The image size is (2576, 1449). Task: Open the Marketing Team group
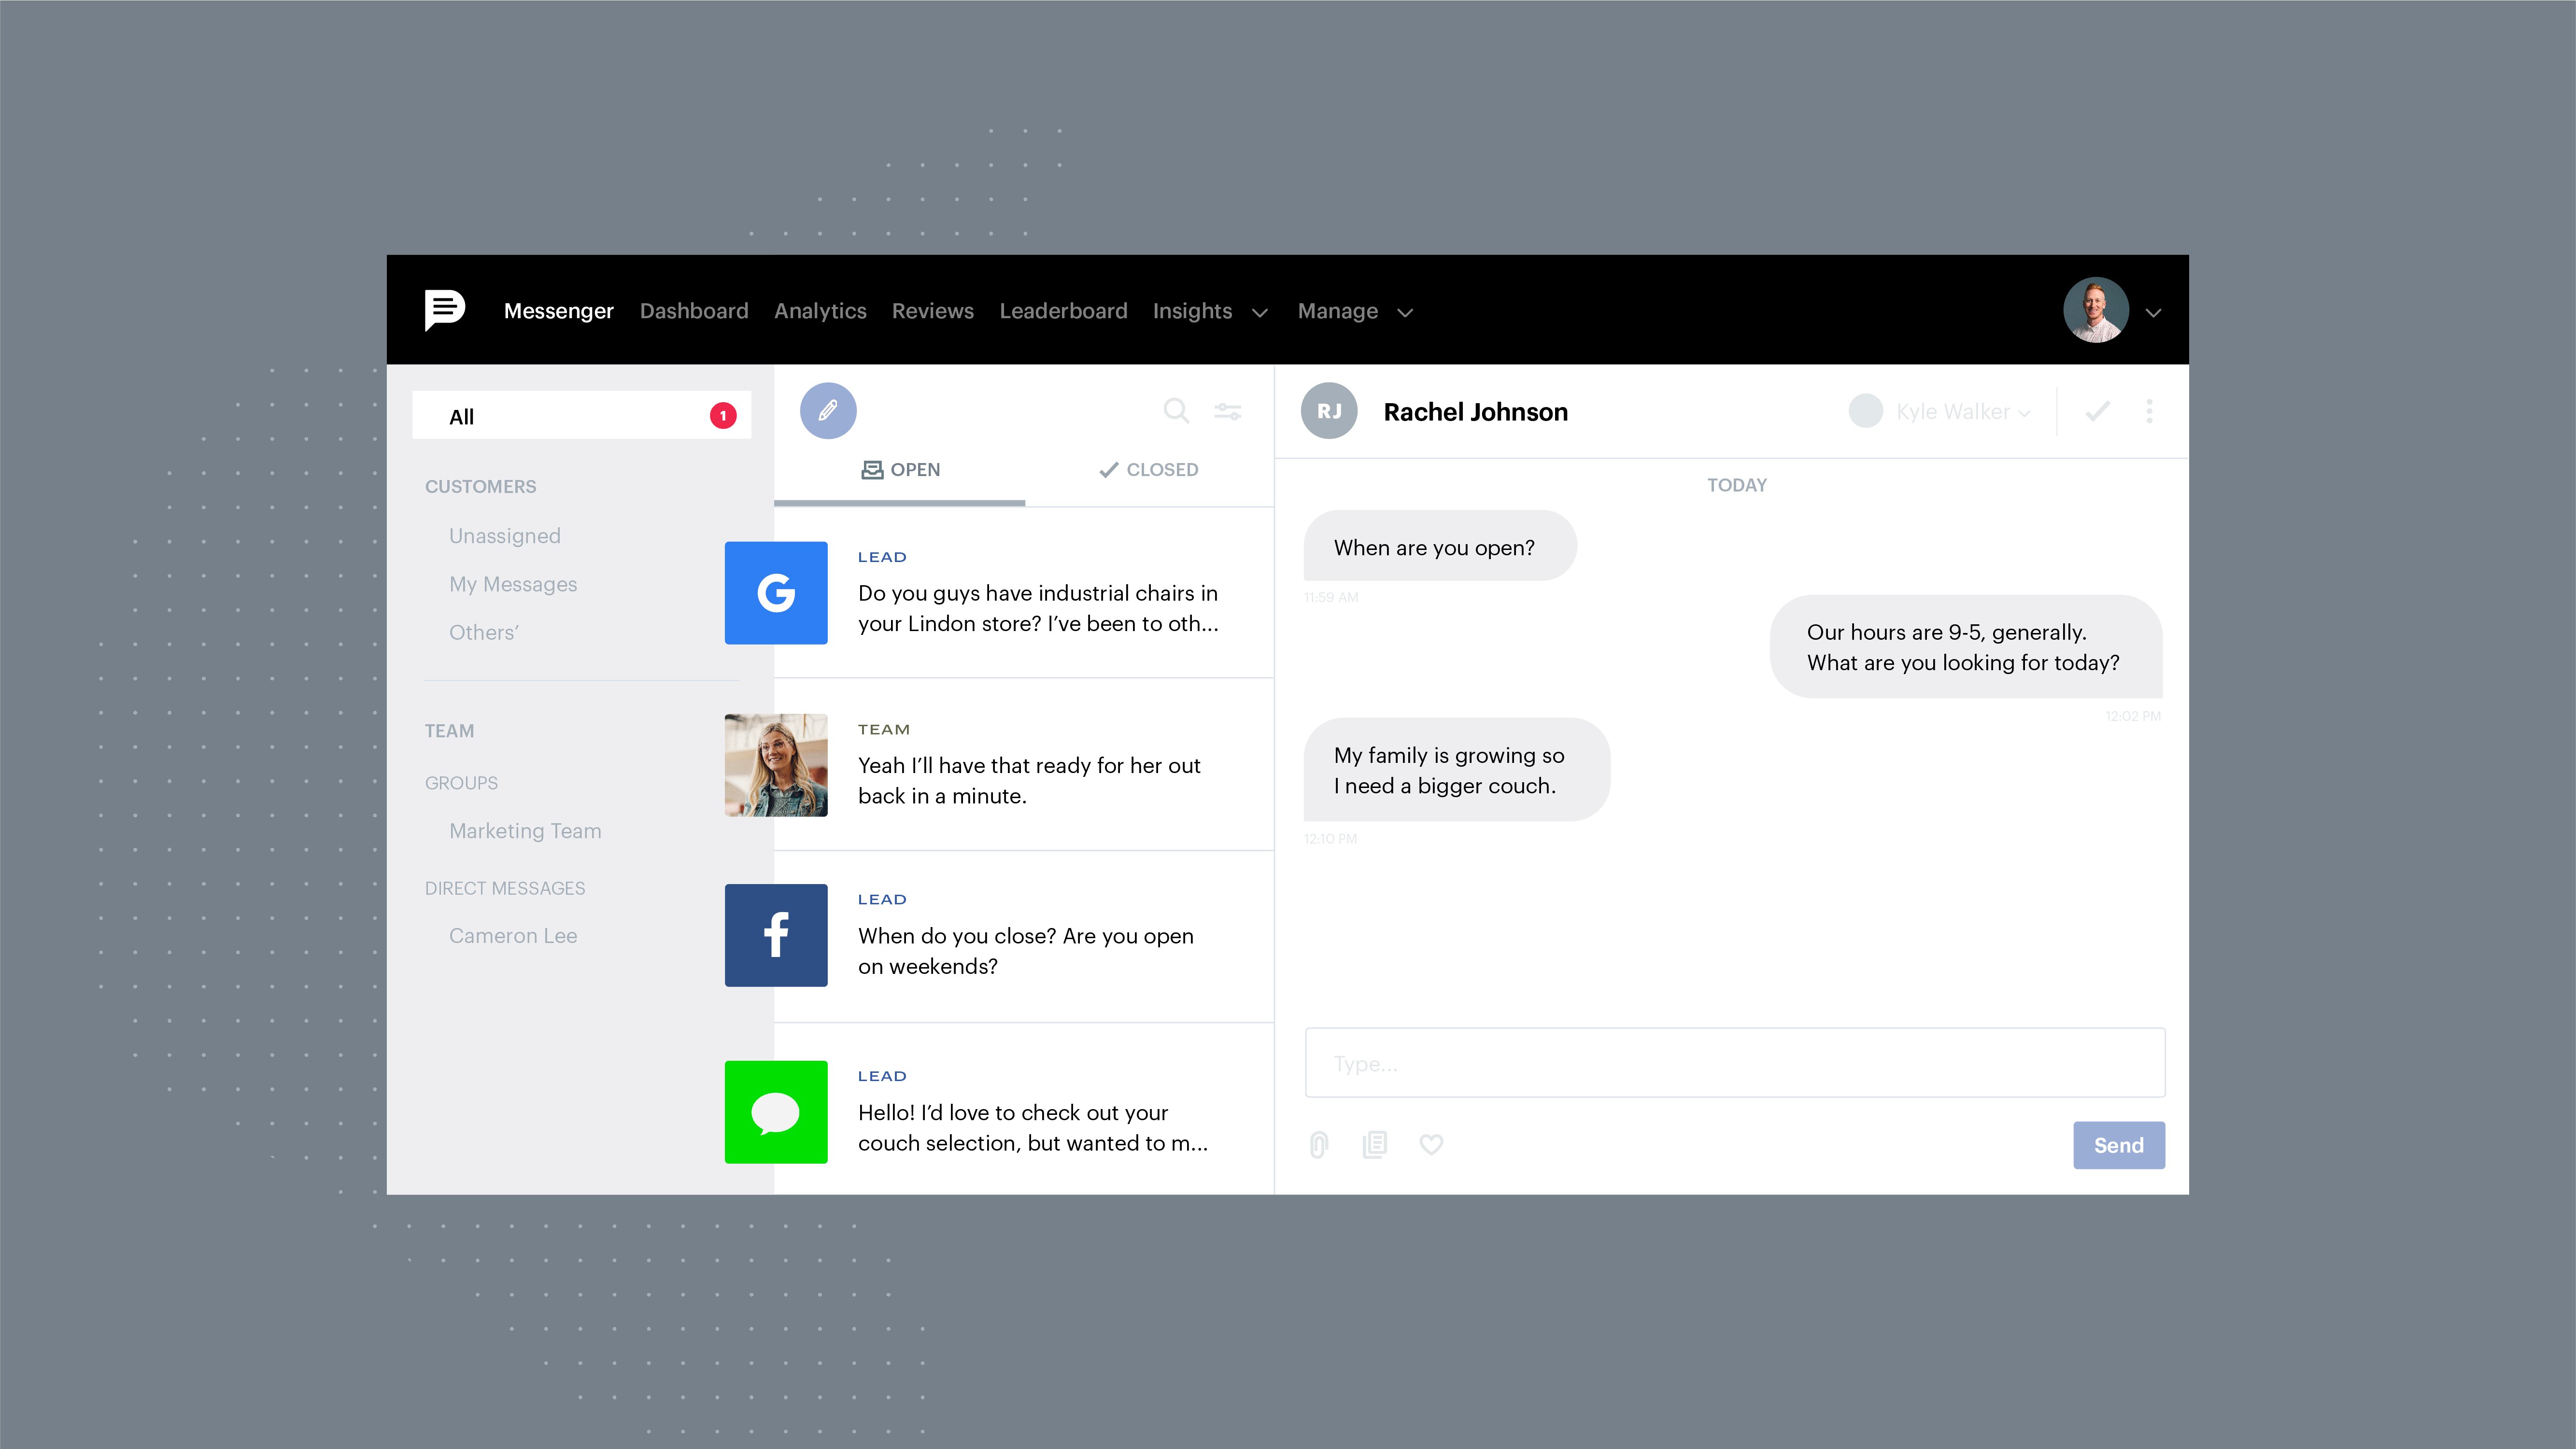tap(525, 831)
